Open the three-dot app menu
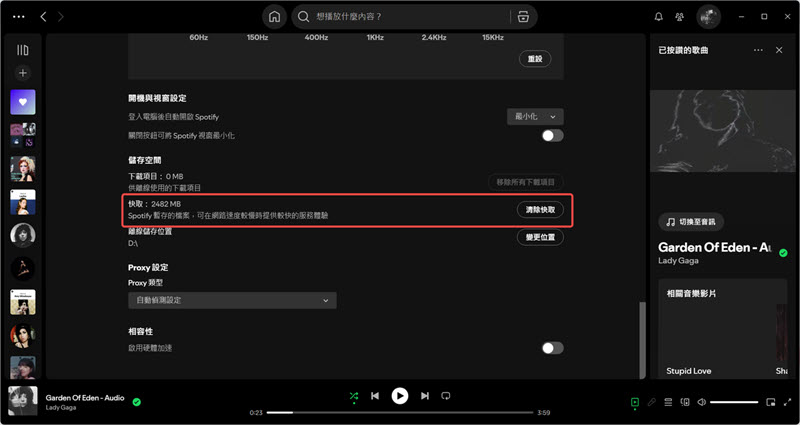The width and height of the screenshot is (800, 425). (18, 17)
